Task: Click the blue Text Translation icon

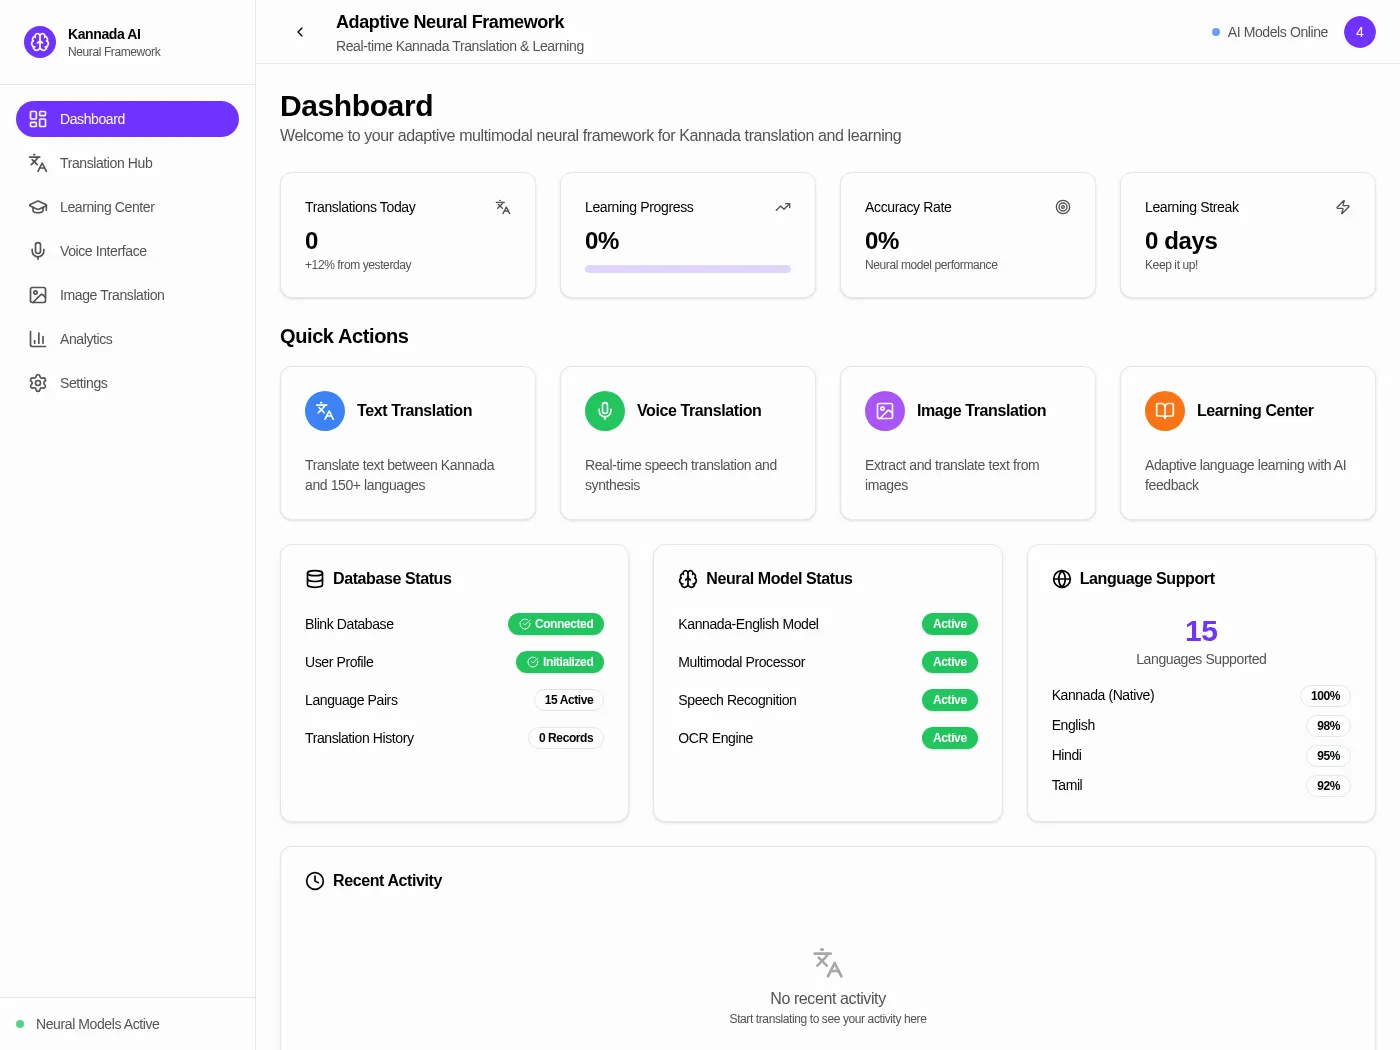Action: point(325,411)
